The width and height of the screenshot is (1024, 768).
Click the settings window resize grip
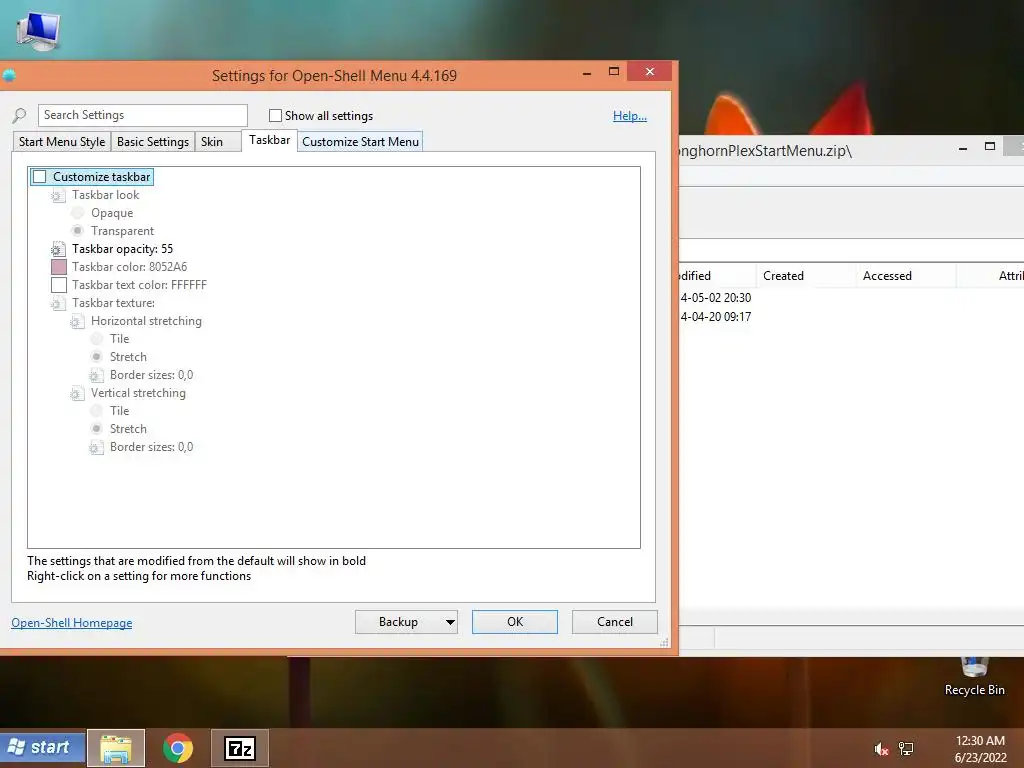pos(664,643)
